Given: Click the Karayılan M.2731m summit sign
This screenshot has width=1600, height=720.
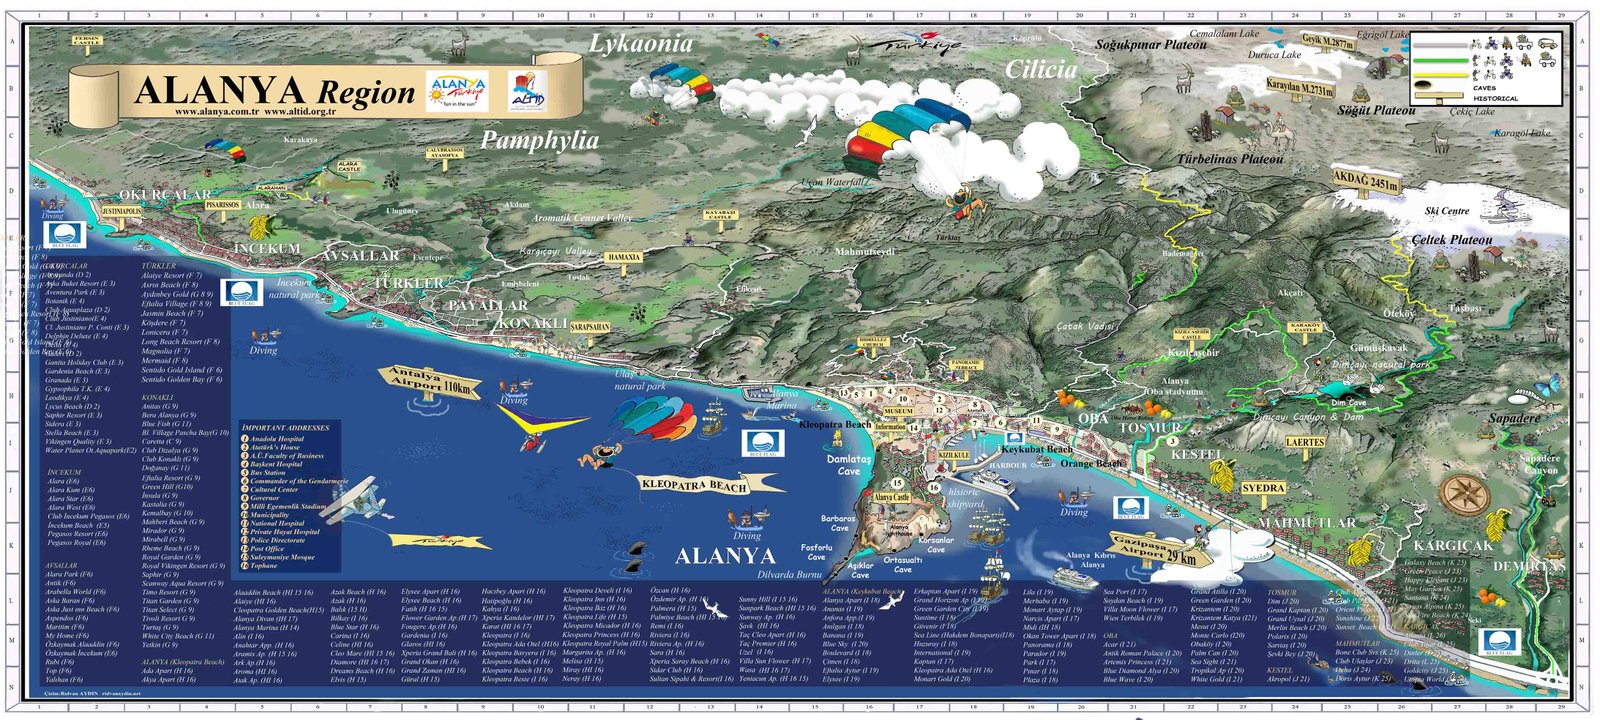Looking at the screenshot, I should 1300,88.
